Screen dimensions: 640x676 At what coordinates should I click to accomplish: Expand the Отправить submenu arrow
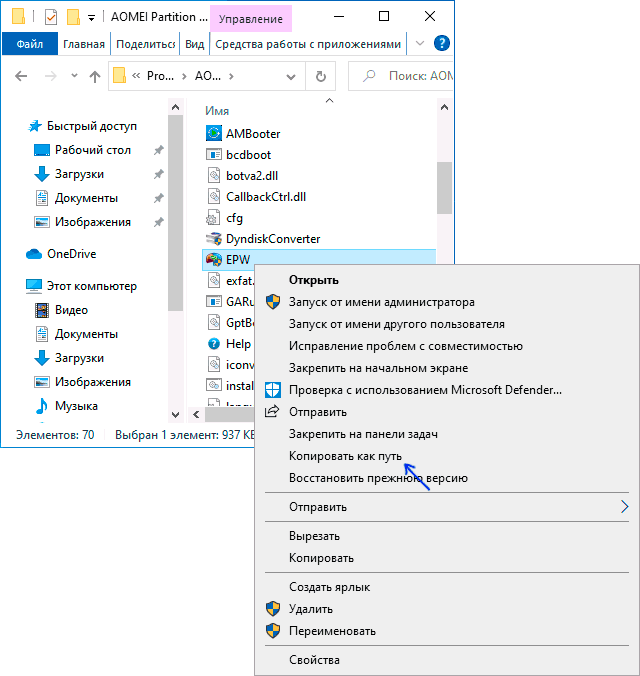624,507
